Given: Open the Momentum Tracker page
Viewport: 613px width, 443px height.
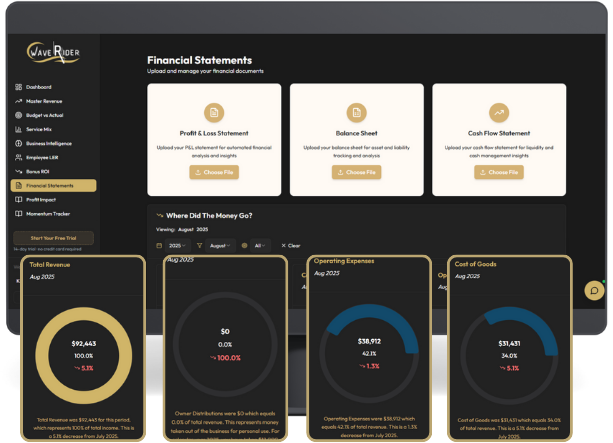Looking at the screenshot, I should tap(53, 213).
